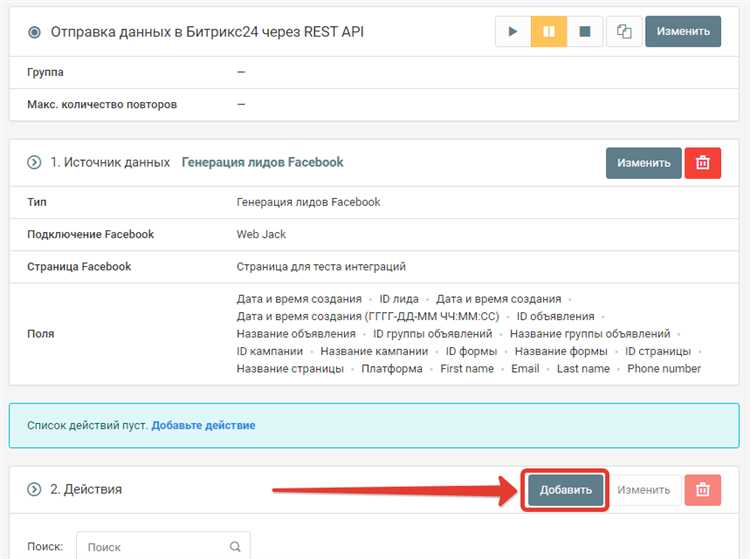Start the integration with the play button
Image resolution: width=750 pixels, height=559 pixels.
pos(513,32)
